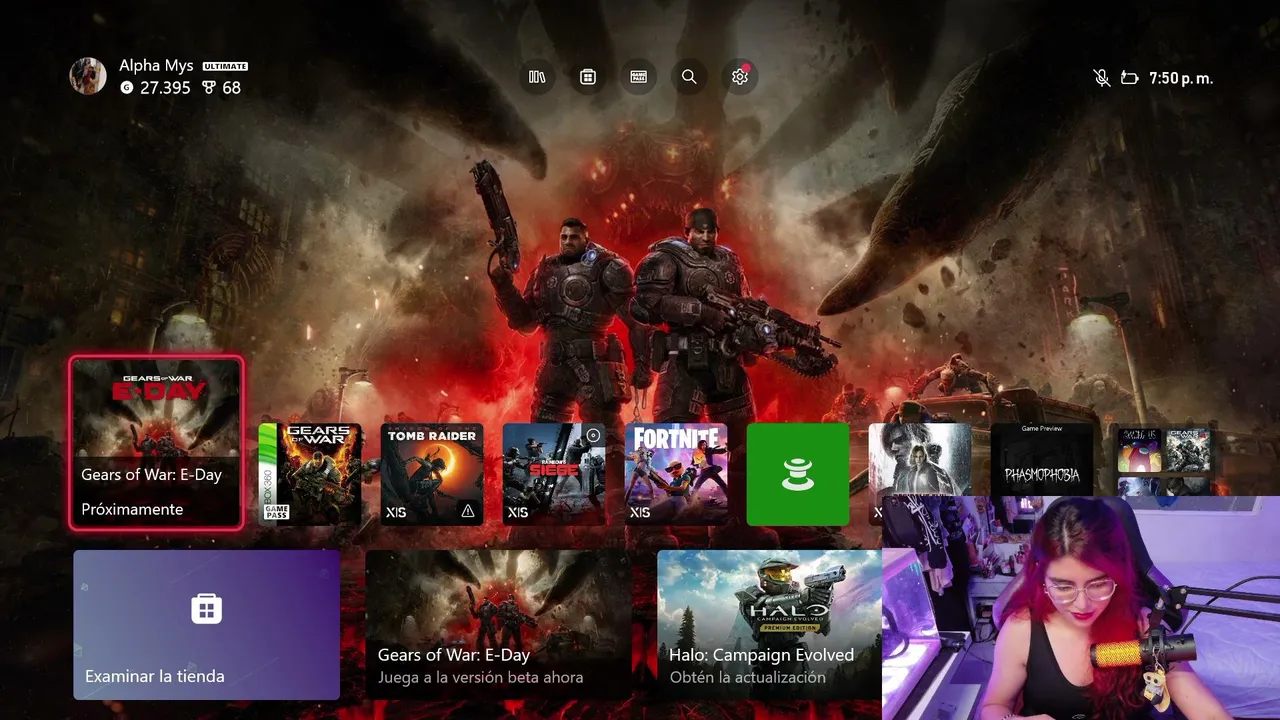Launch the Rainbow Six Siege game tile
Viewport: 1280px width, 720px height.
tap(554, 474)
